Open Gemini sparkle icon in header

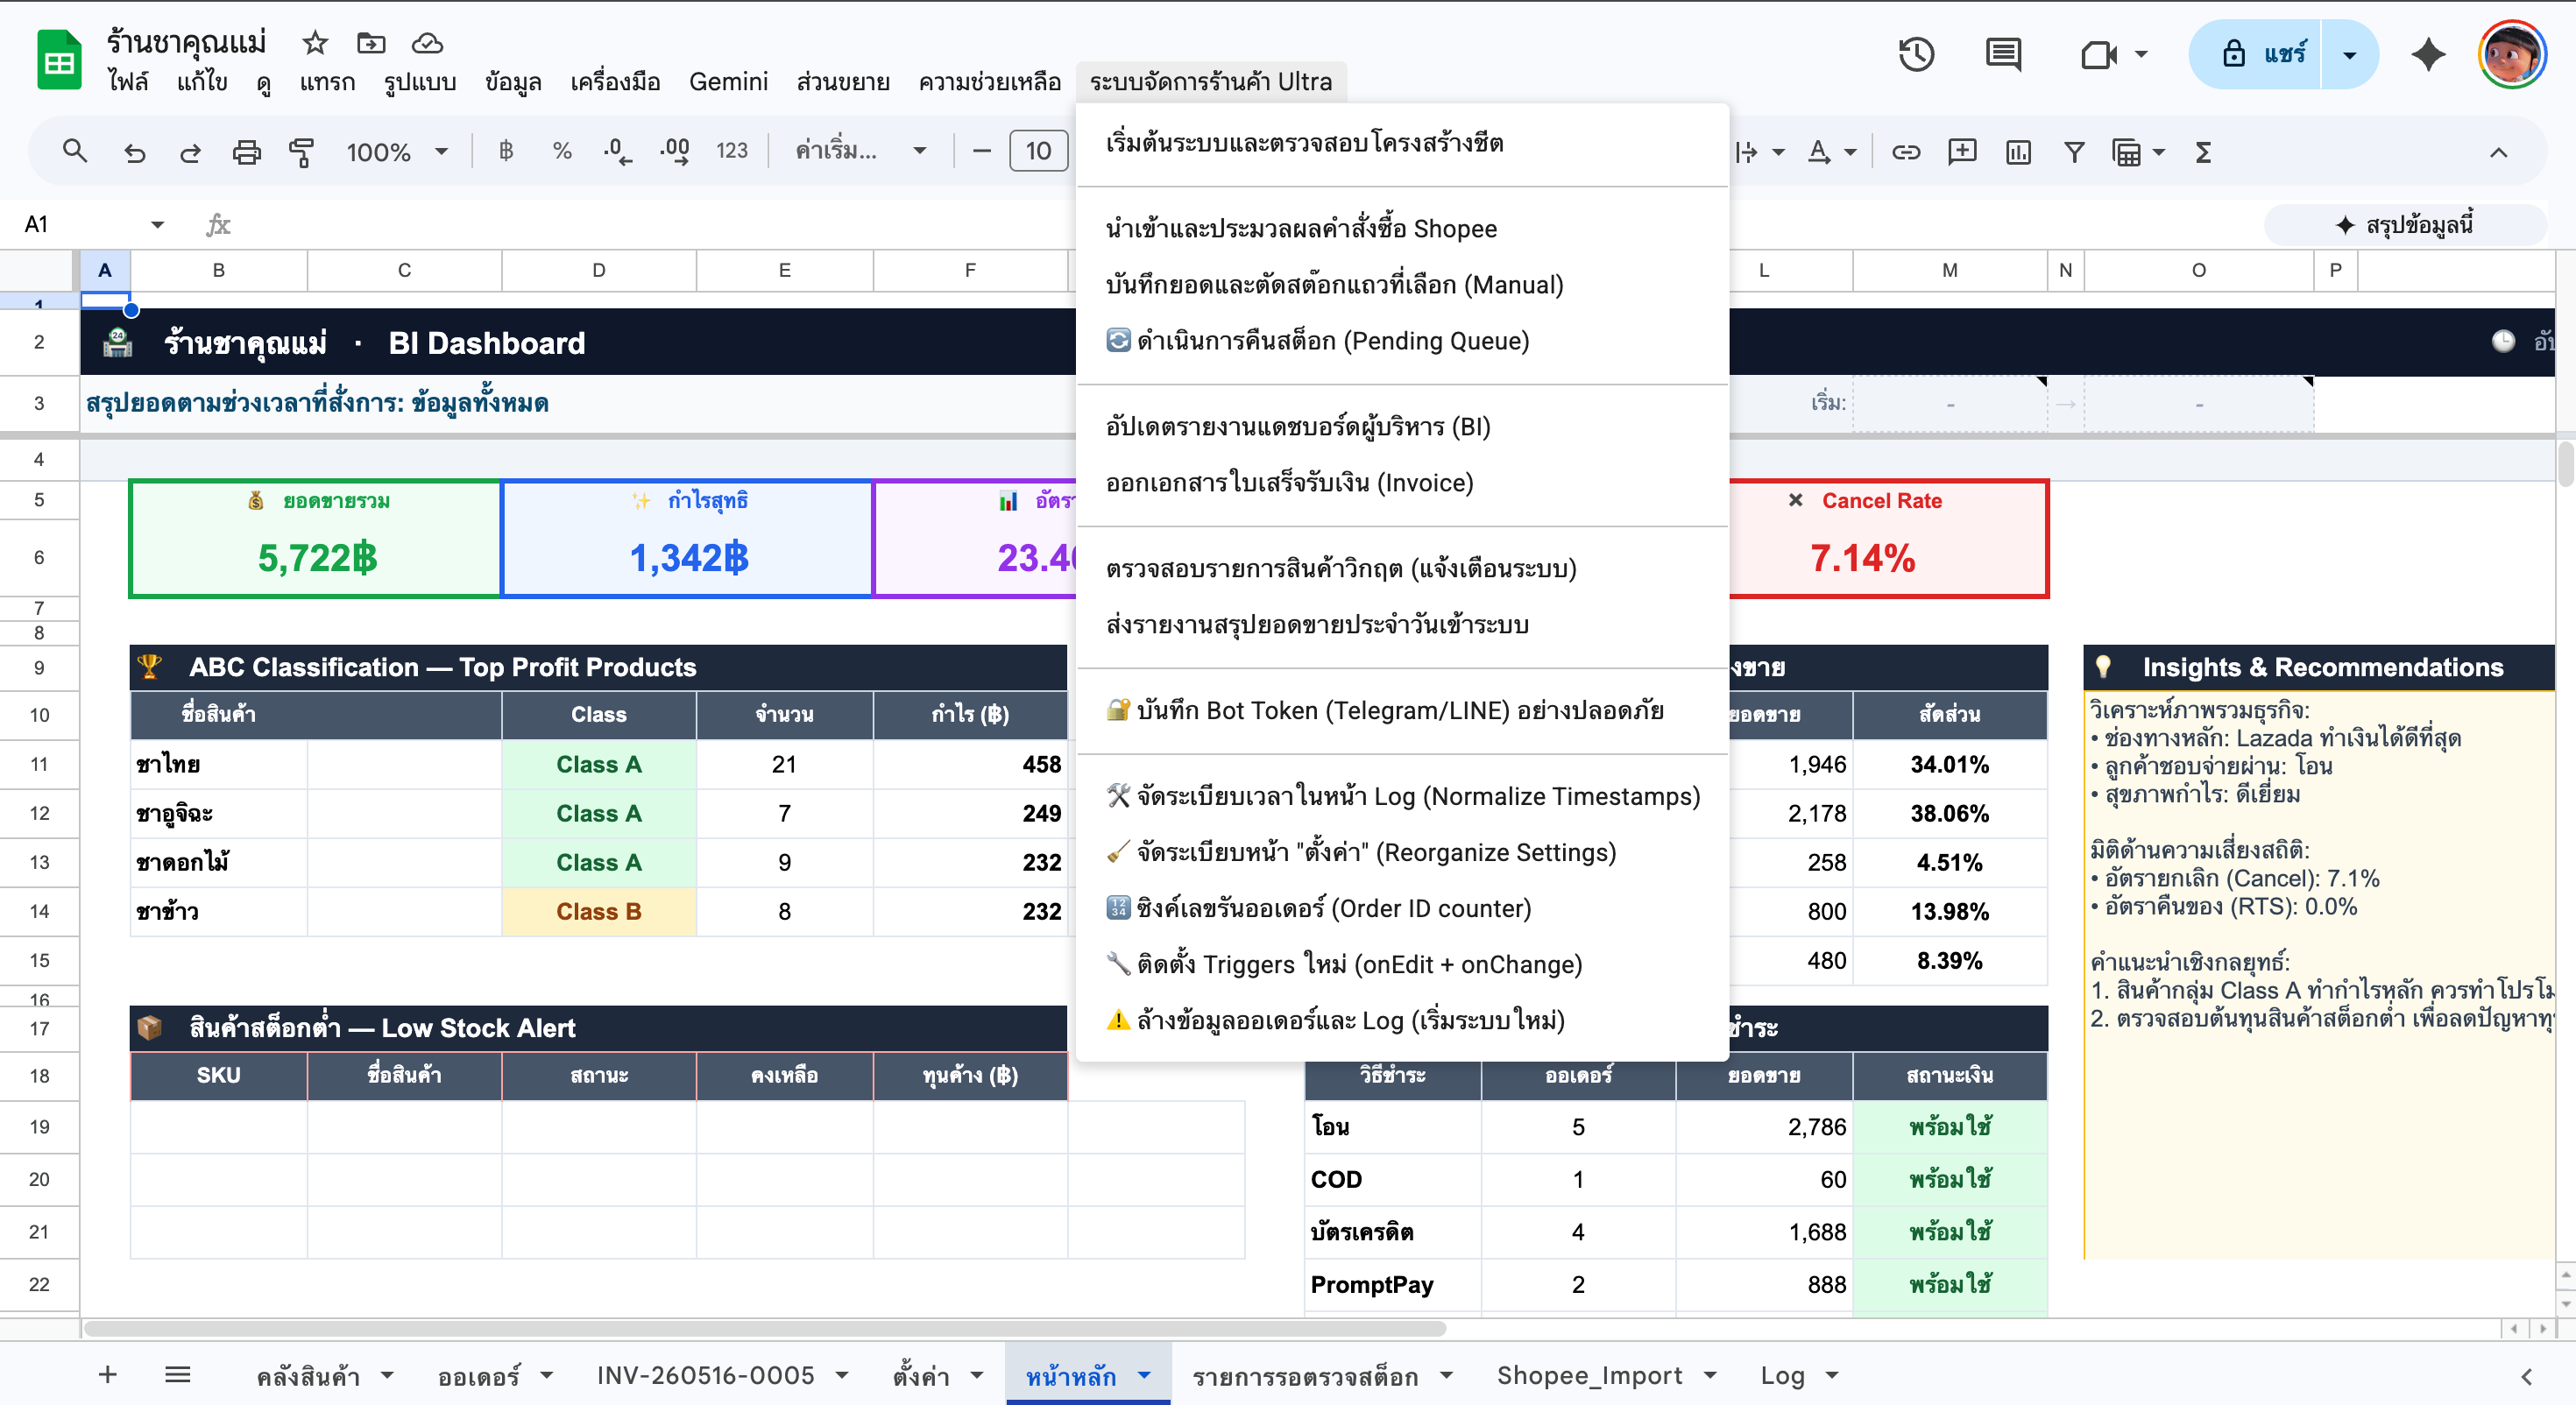pos(2428,54)
